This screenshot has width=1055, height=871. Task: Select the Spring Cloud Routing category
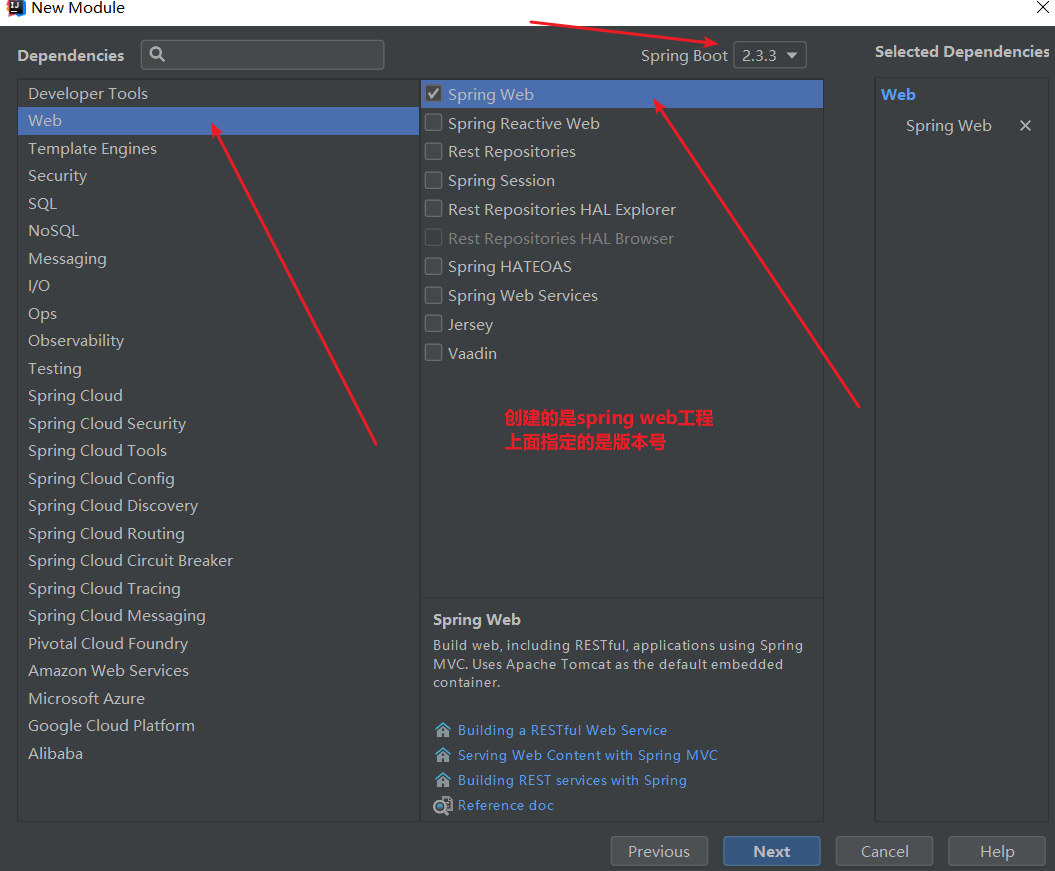[219, 533]
